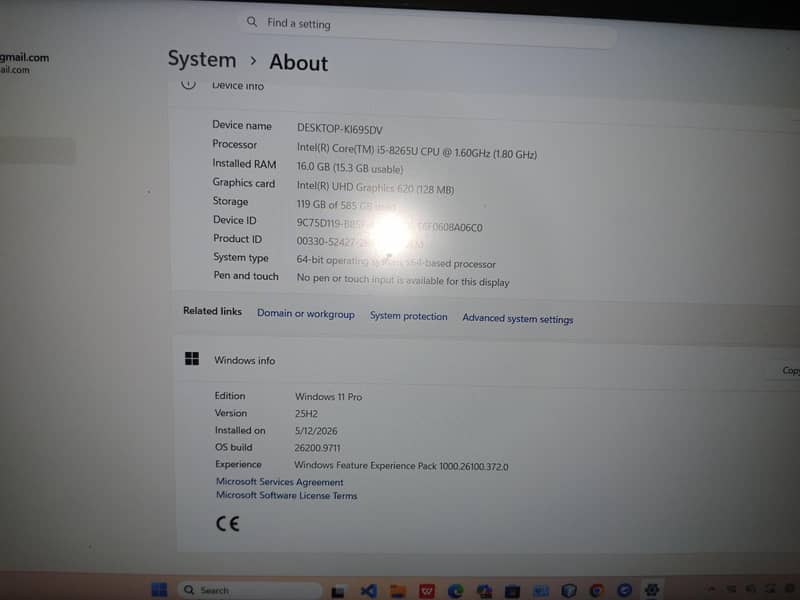The image size is (800, 600).
Task: Open Google Chrome from the taskbar
Action: [596, 591]
